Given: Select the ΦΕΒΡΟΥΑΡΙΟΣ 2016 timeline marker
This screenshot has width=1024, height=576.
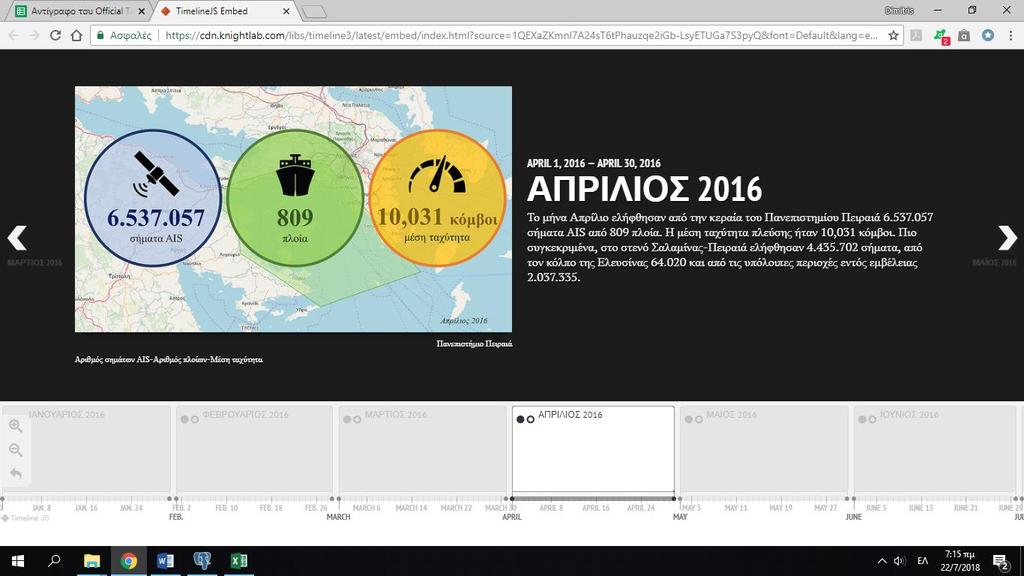Looking at the screenshot, I should pos(254,449).
